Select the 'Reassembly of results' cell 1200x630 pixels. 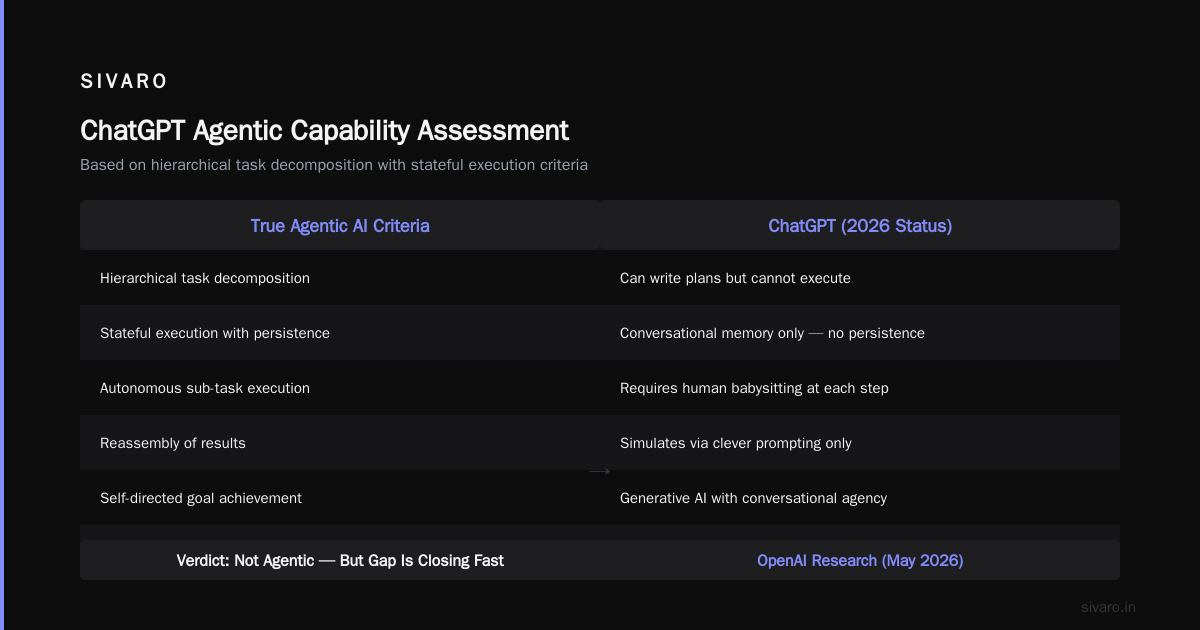tap(340, 443)
